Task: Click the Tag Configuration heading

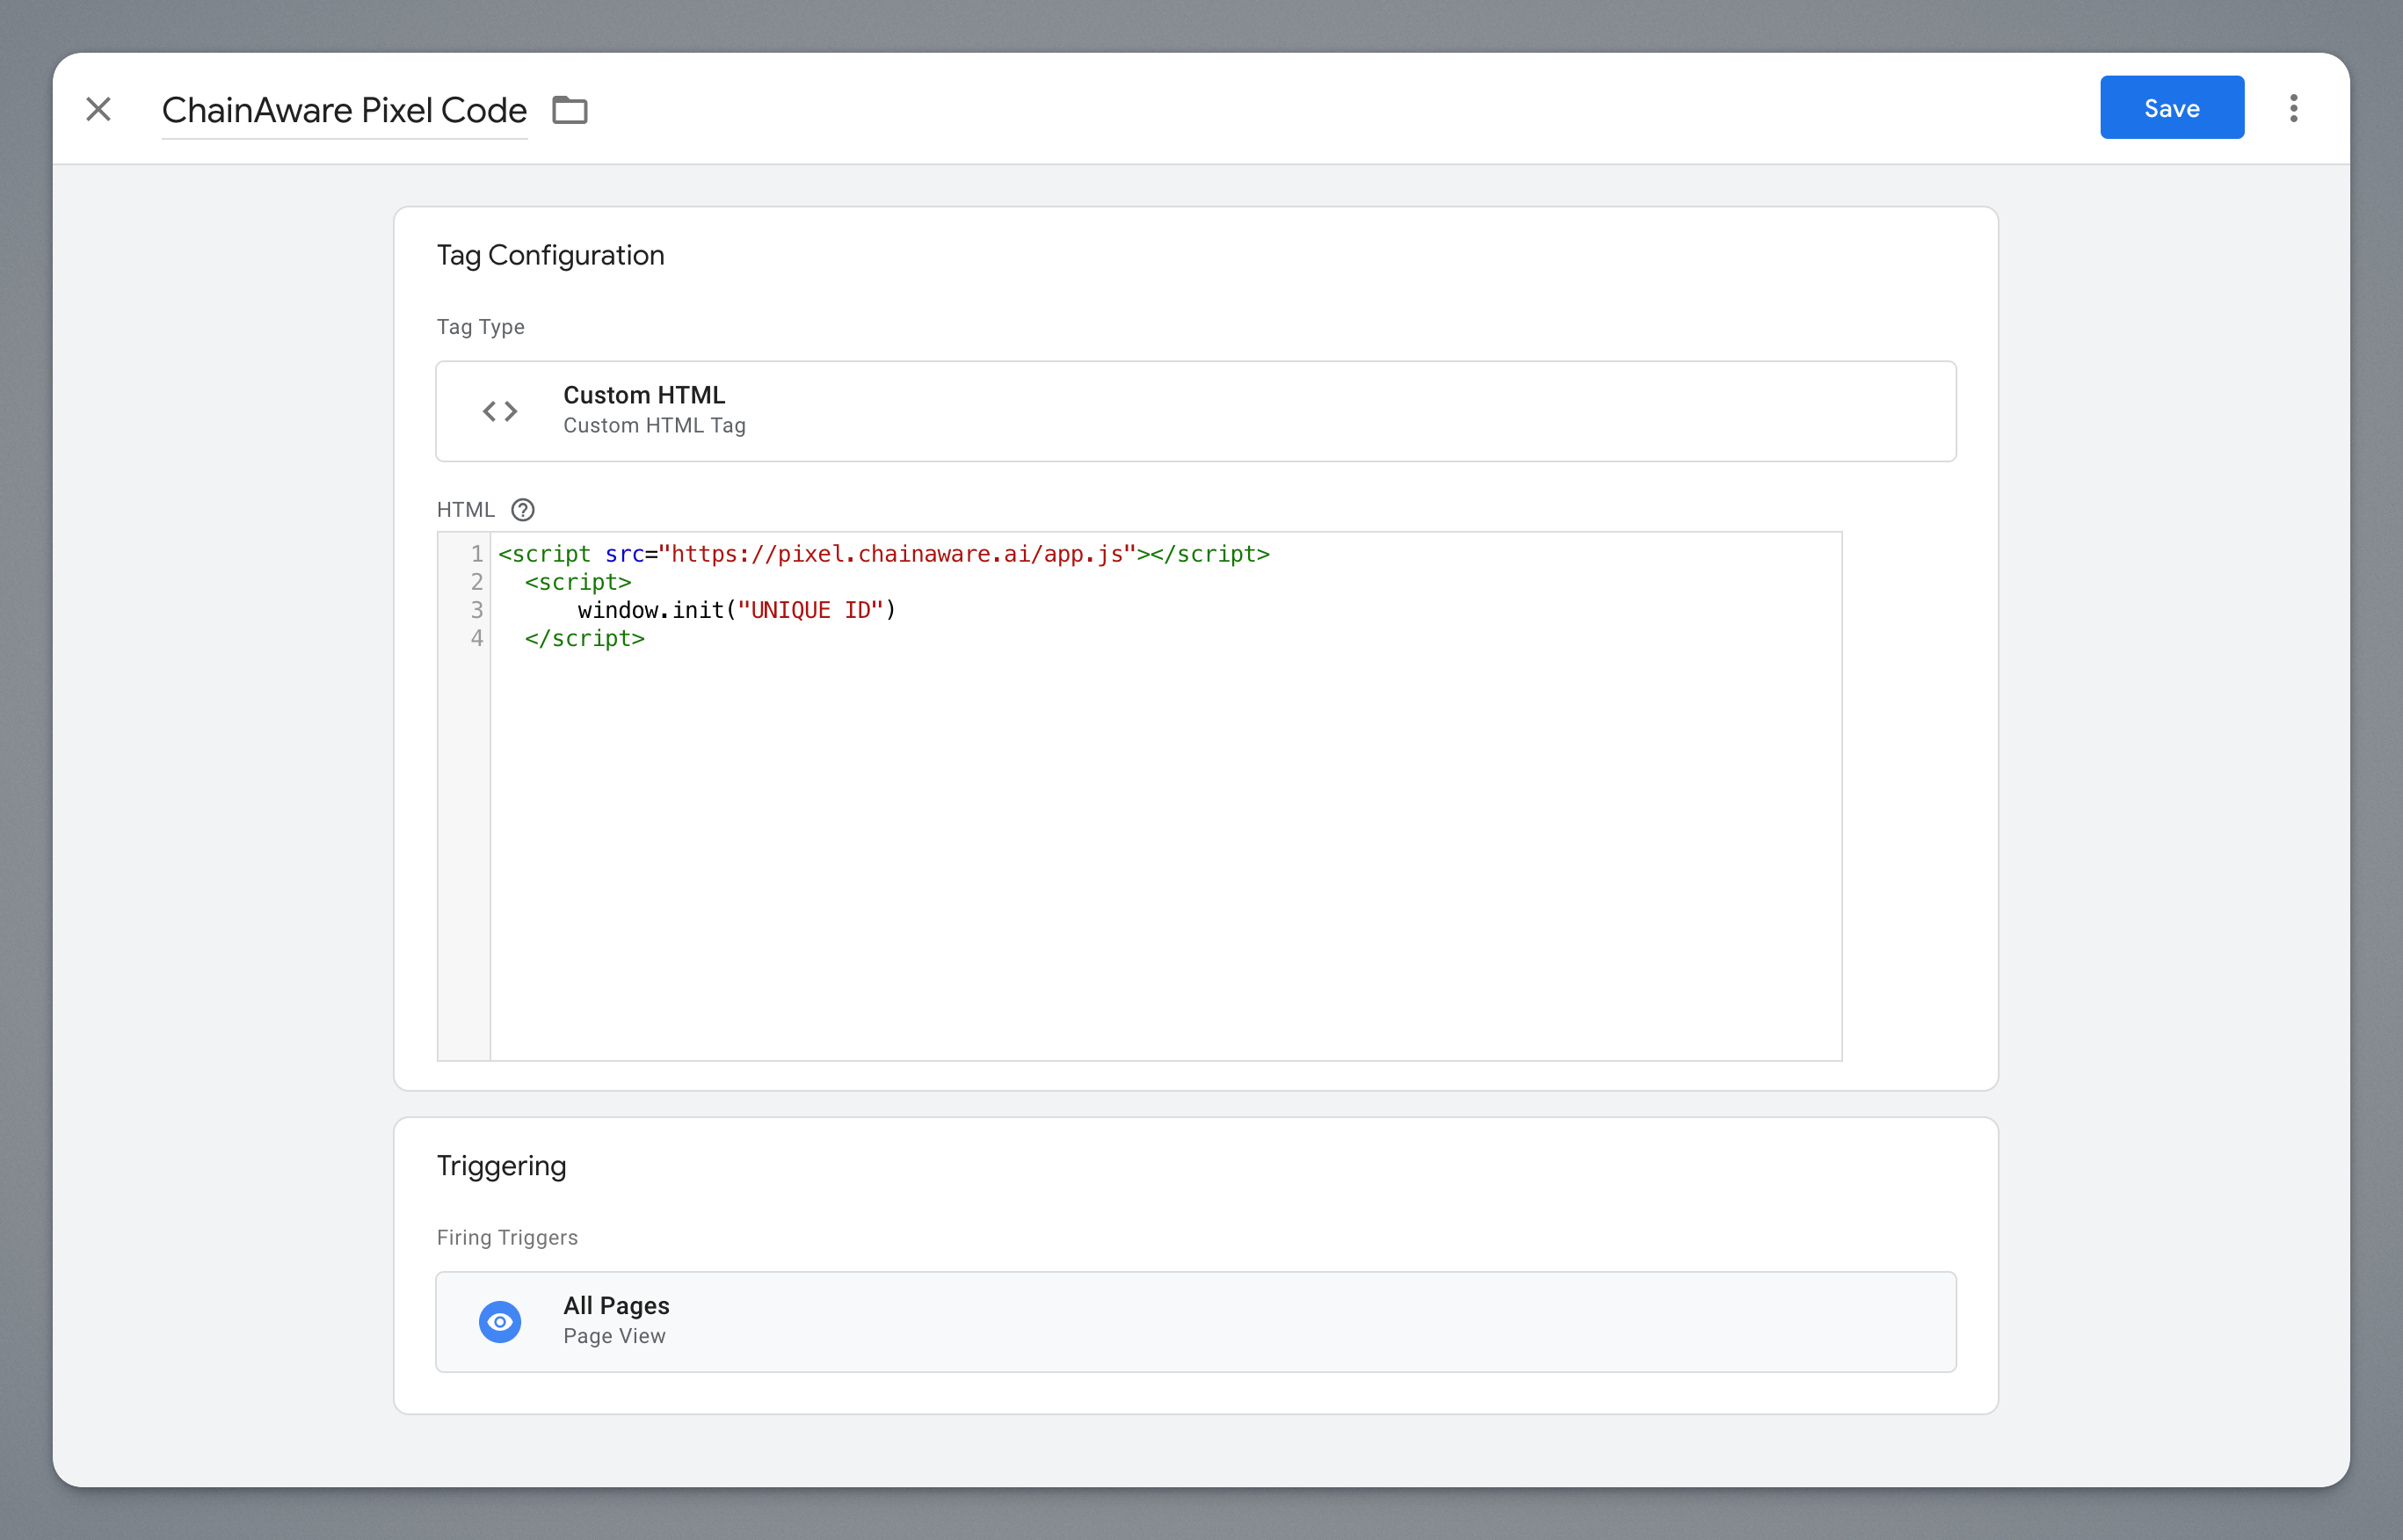Action: tap(551, 255)
